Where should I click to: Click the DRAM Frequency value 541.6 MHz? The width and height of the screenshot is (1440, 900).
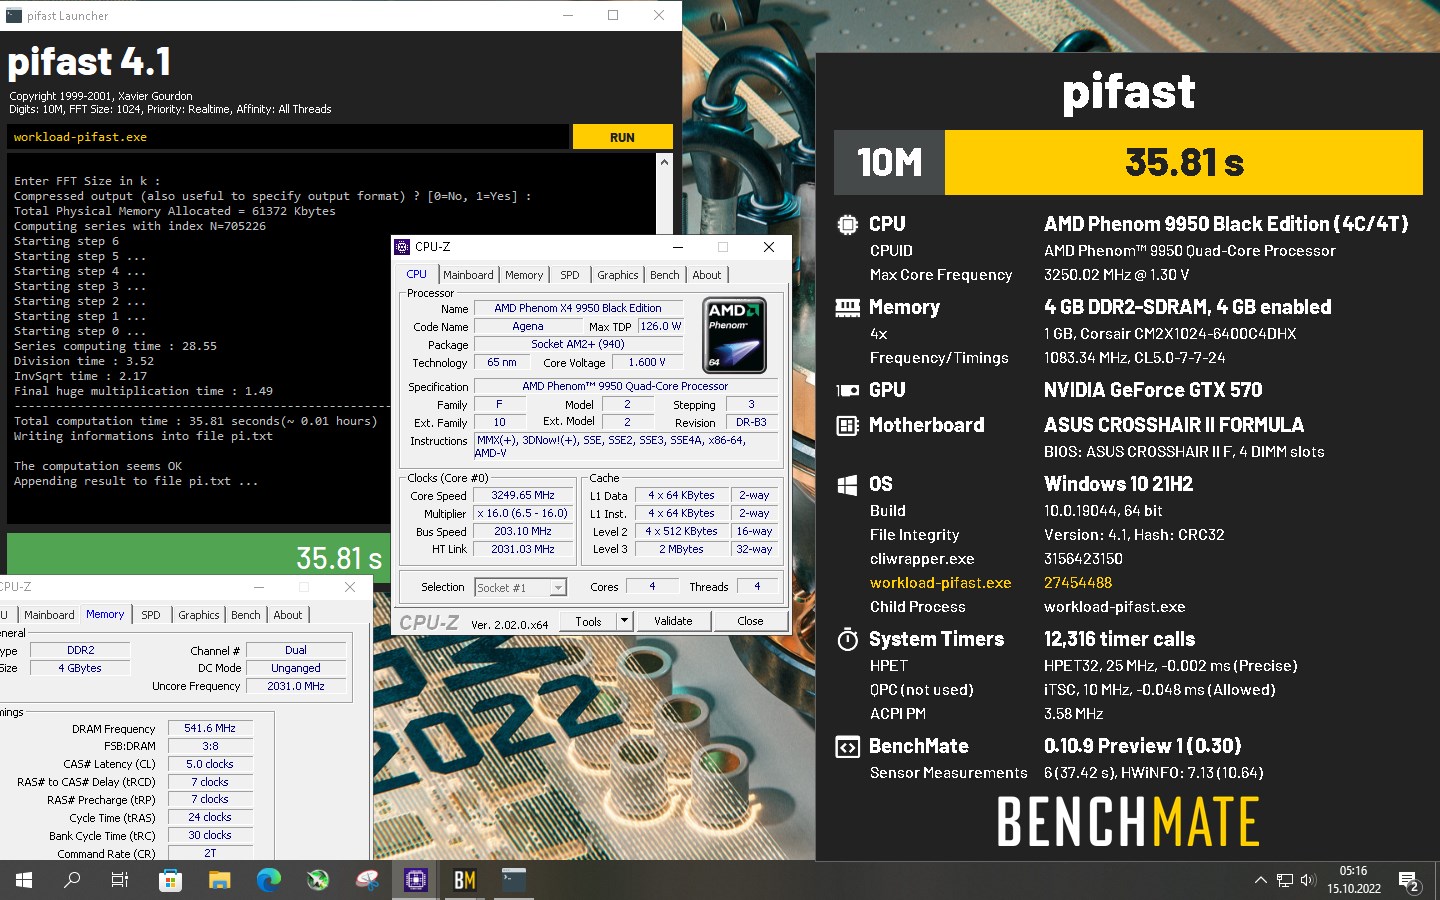click(210, 728)
